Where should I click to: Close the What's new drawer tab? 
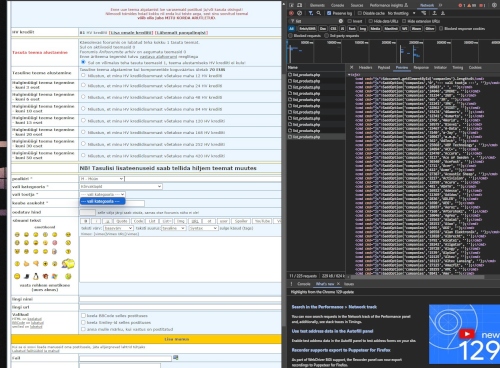tap(338, 284)
